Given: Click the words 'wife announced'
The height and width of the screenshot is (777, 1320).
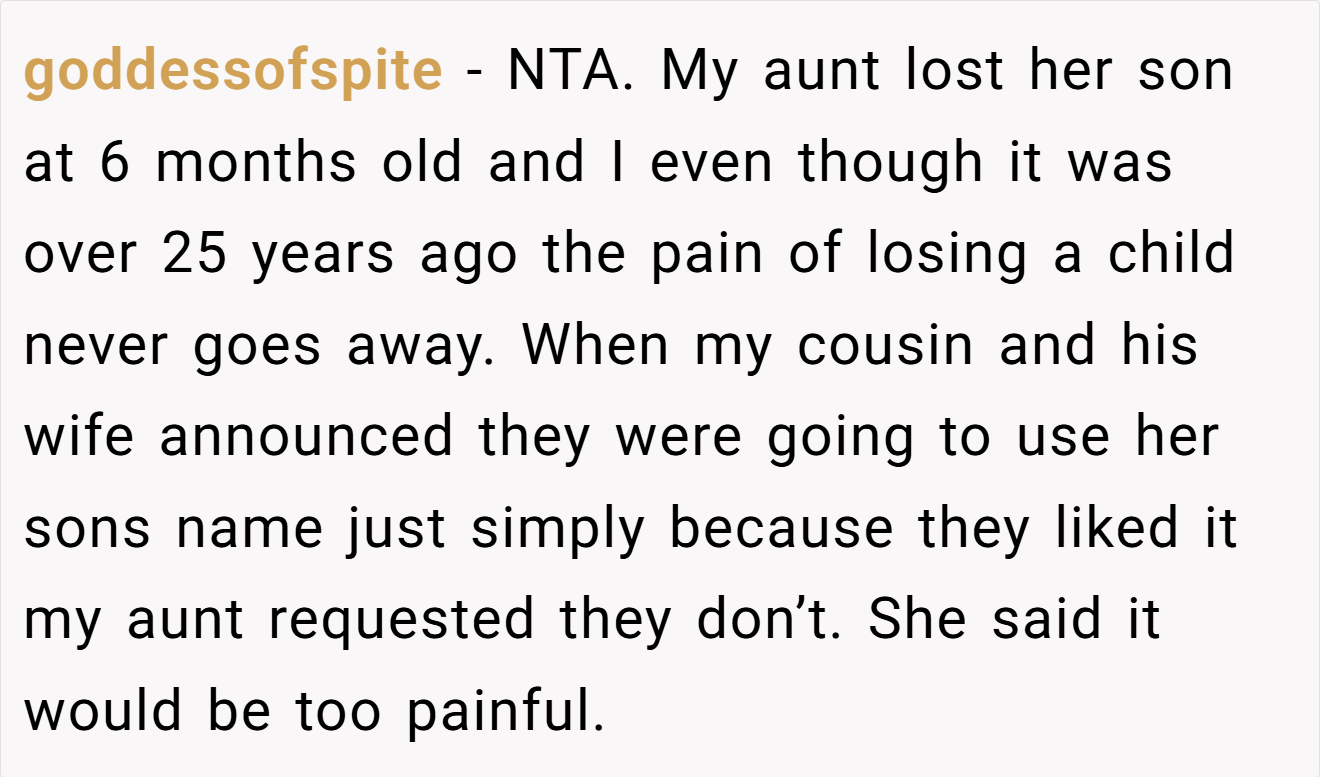Looking at the screenshot, I should pyautogui.click(x=238, y=437).
